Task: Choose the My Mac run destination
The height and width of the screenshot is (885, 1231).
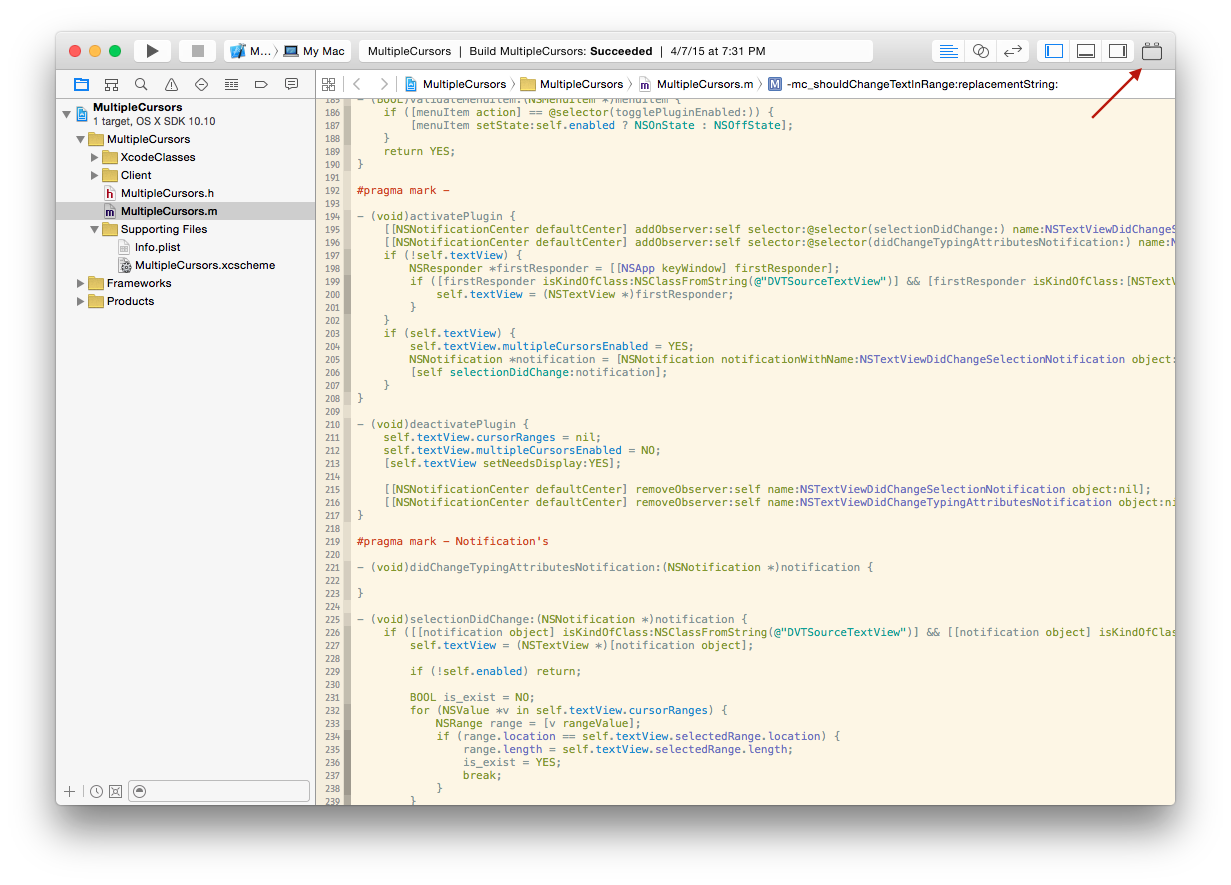Action: click(x=314, y=51)
